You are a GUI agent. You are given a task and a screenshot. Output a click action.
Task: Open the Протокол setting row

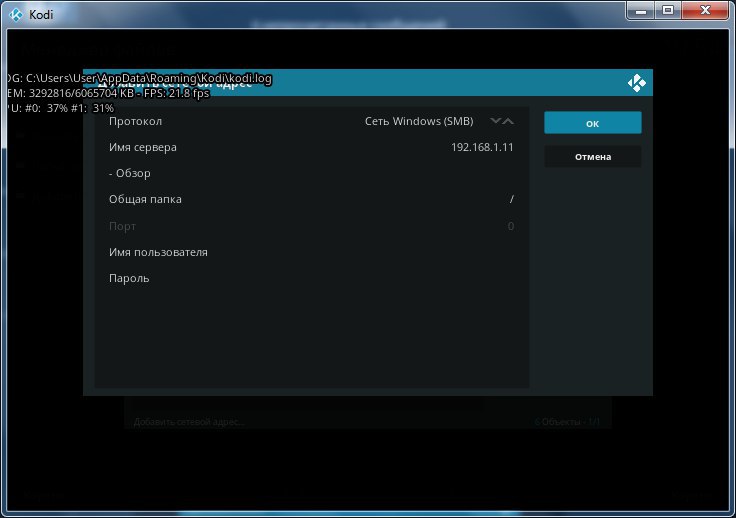coord(312,121)
